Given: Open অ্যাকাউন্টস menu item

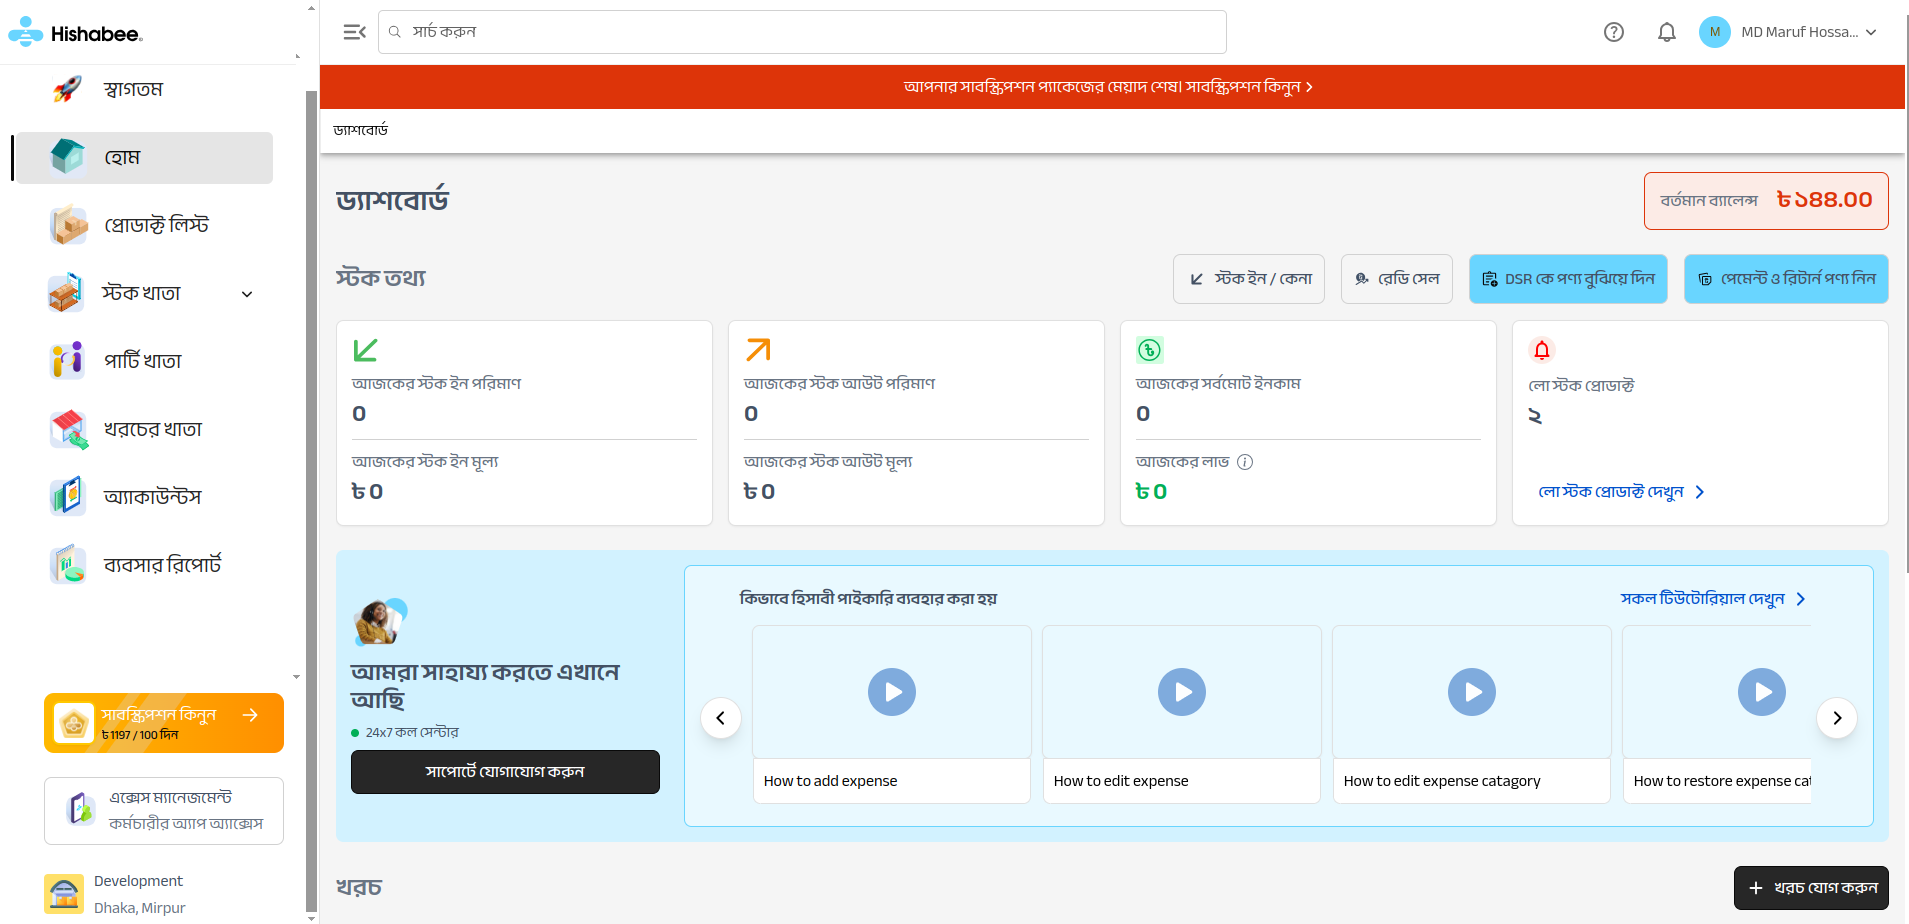Looking at the screenshot, I should point(145,497).
